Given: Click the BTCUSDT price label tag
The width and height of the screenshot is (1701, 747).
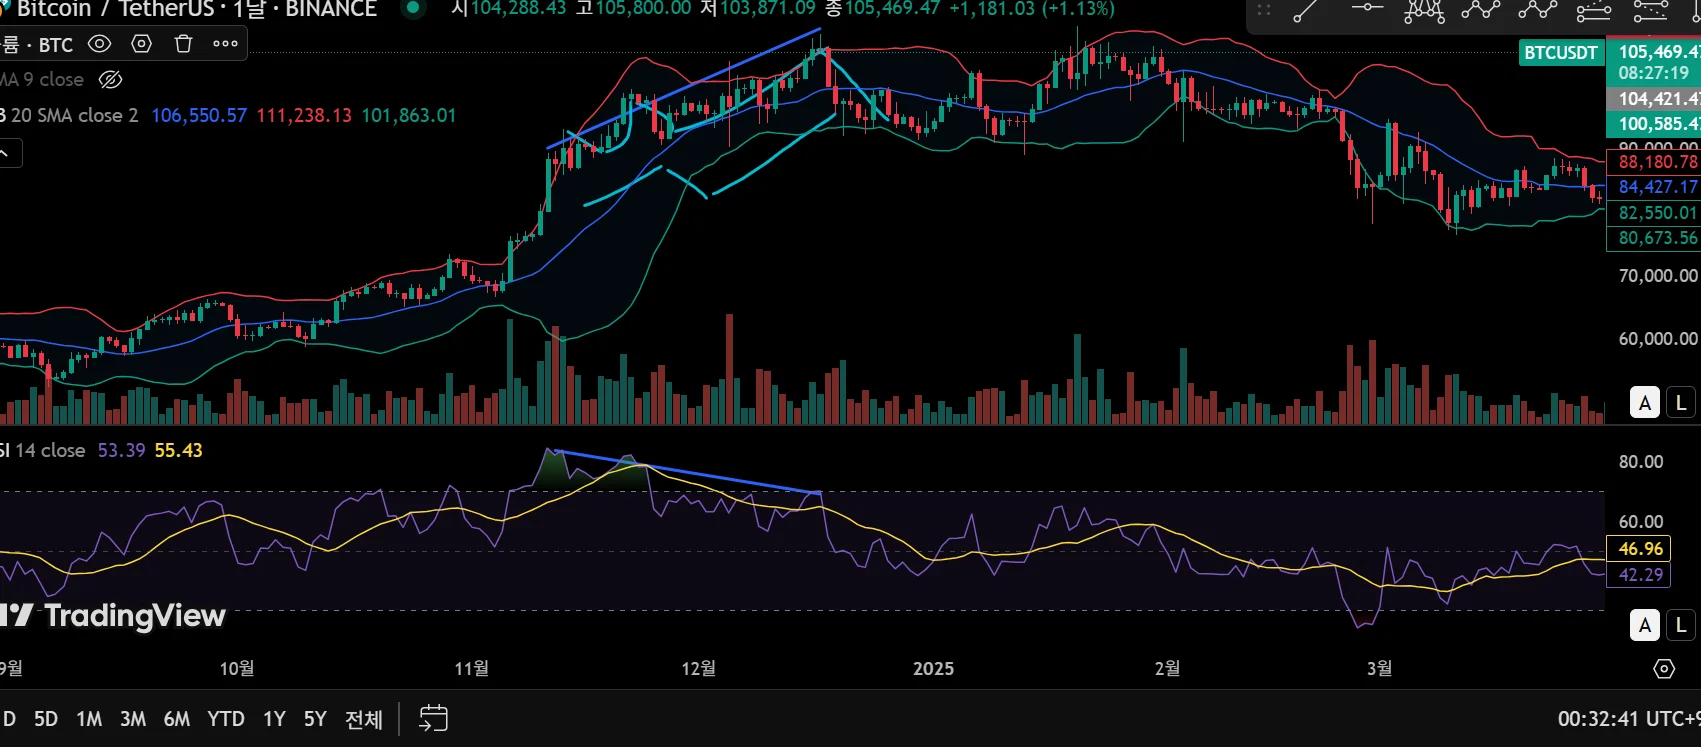Looking at the screenshot, I should [1560, 52].
